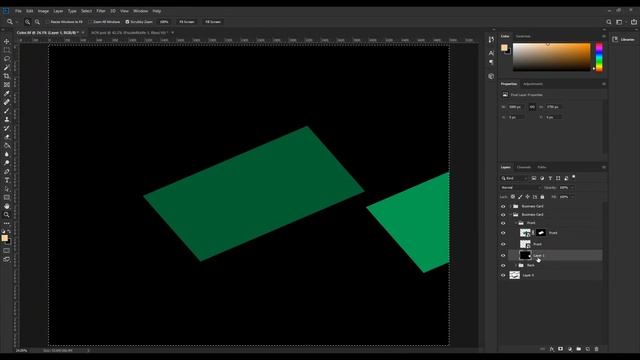The height and width of the screenshot is (360, 640).
Task: Open the Opacity value dropdown
Action: coord(571,188)
